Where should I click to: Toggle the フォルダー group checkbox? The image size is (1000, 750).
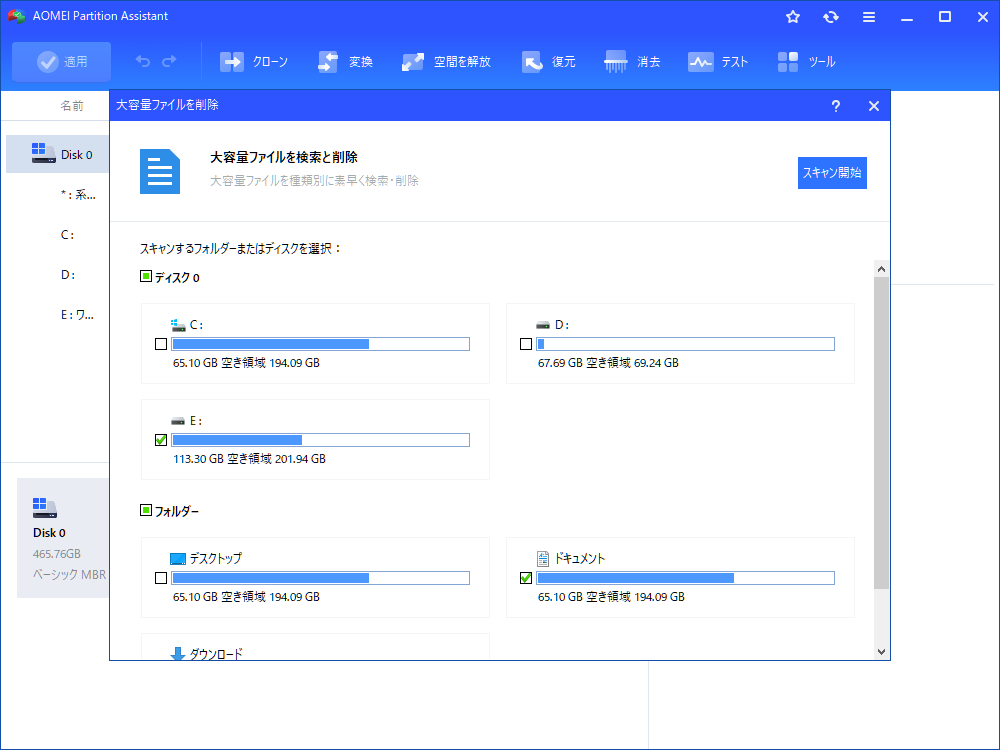click(x=145, y=510)
